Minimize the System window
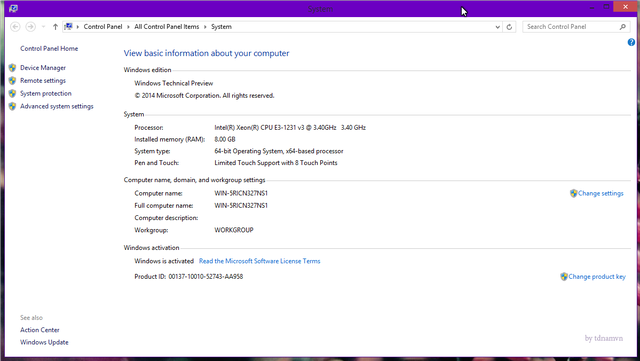Screen dimensions: 640x361 coord(592,7)
